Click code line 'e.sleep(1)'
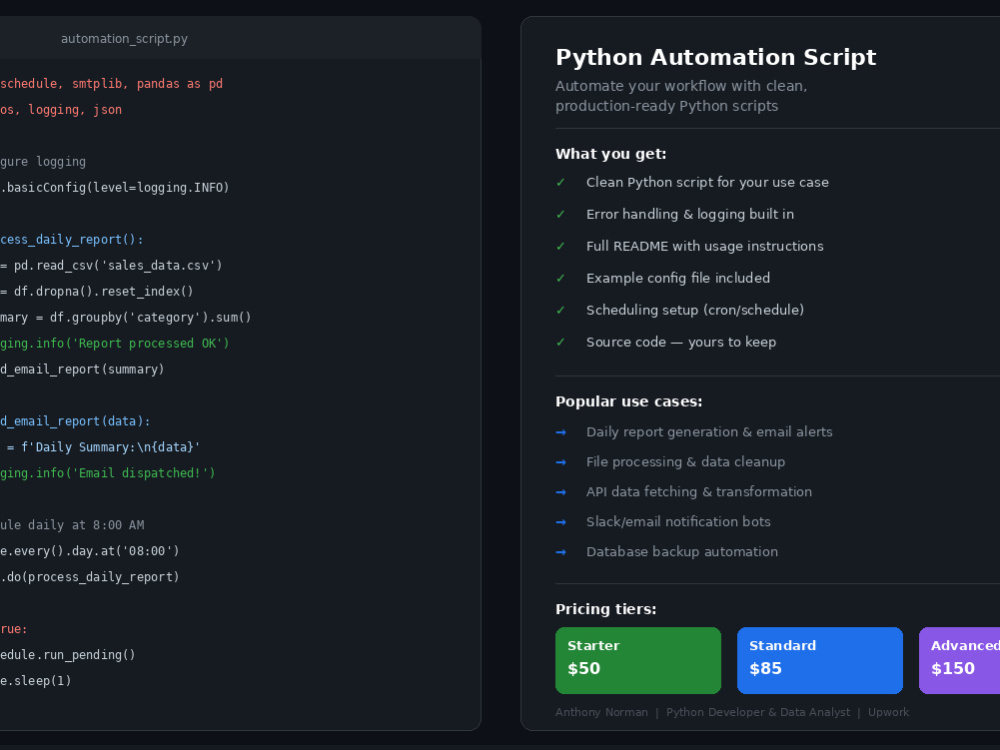 pyautogui.click(x=36, y=681)
